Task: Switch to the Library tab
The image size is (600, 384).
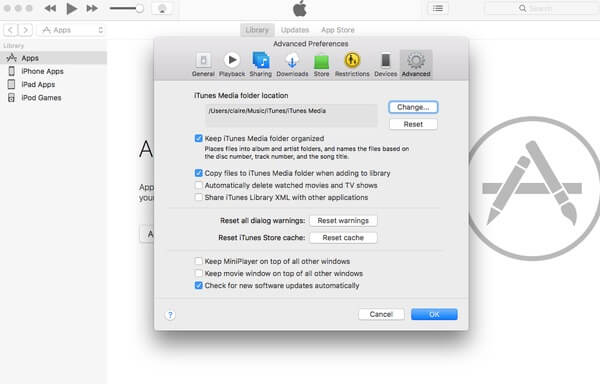Action: [x=257, y=30]
